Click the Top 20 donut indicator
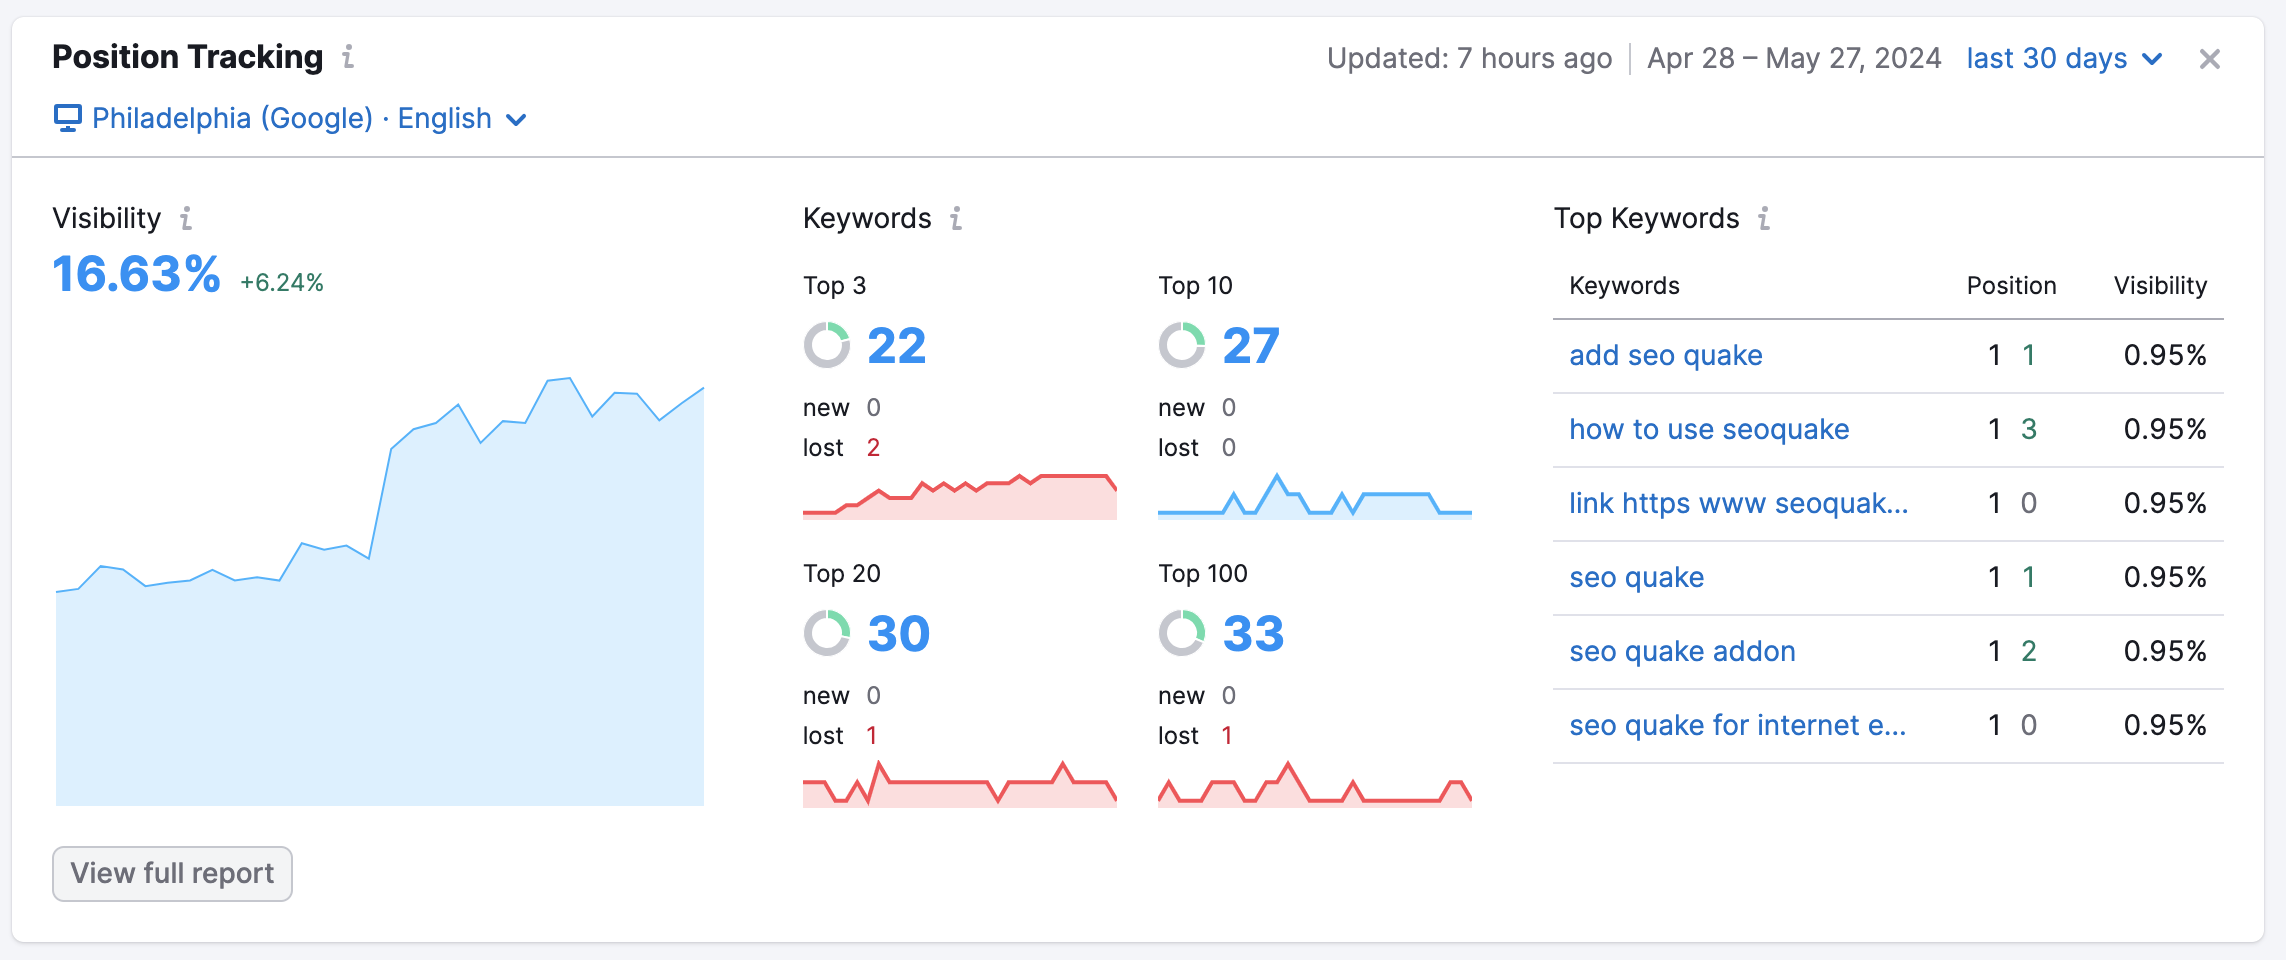Screen dimensions: 2286x960 827,632
